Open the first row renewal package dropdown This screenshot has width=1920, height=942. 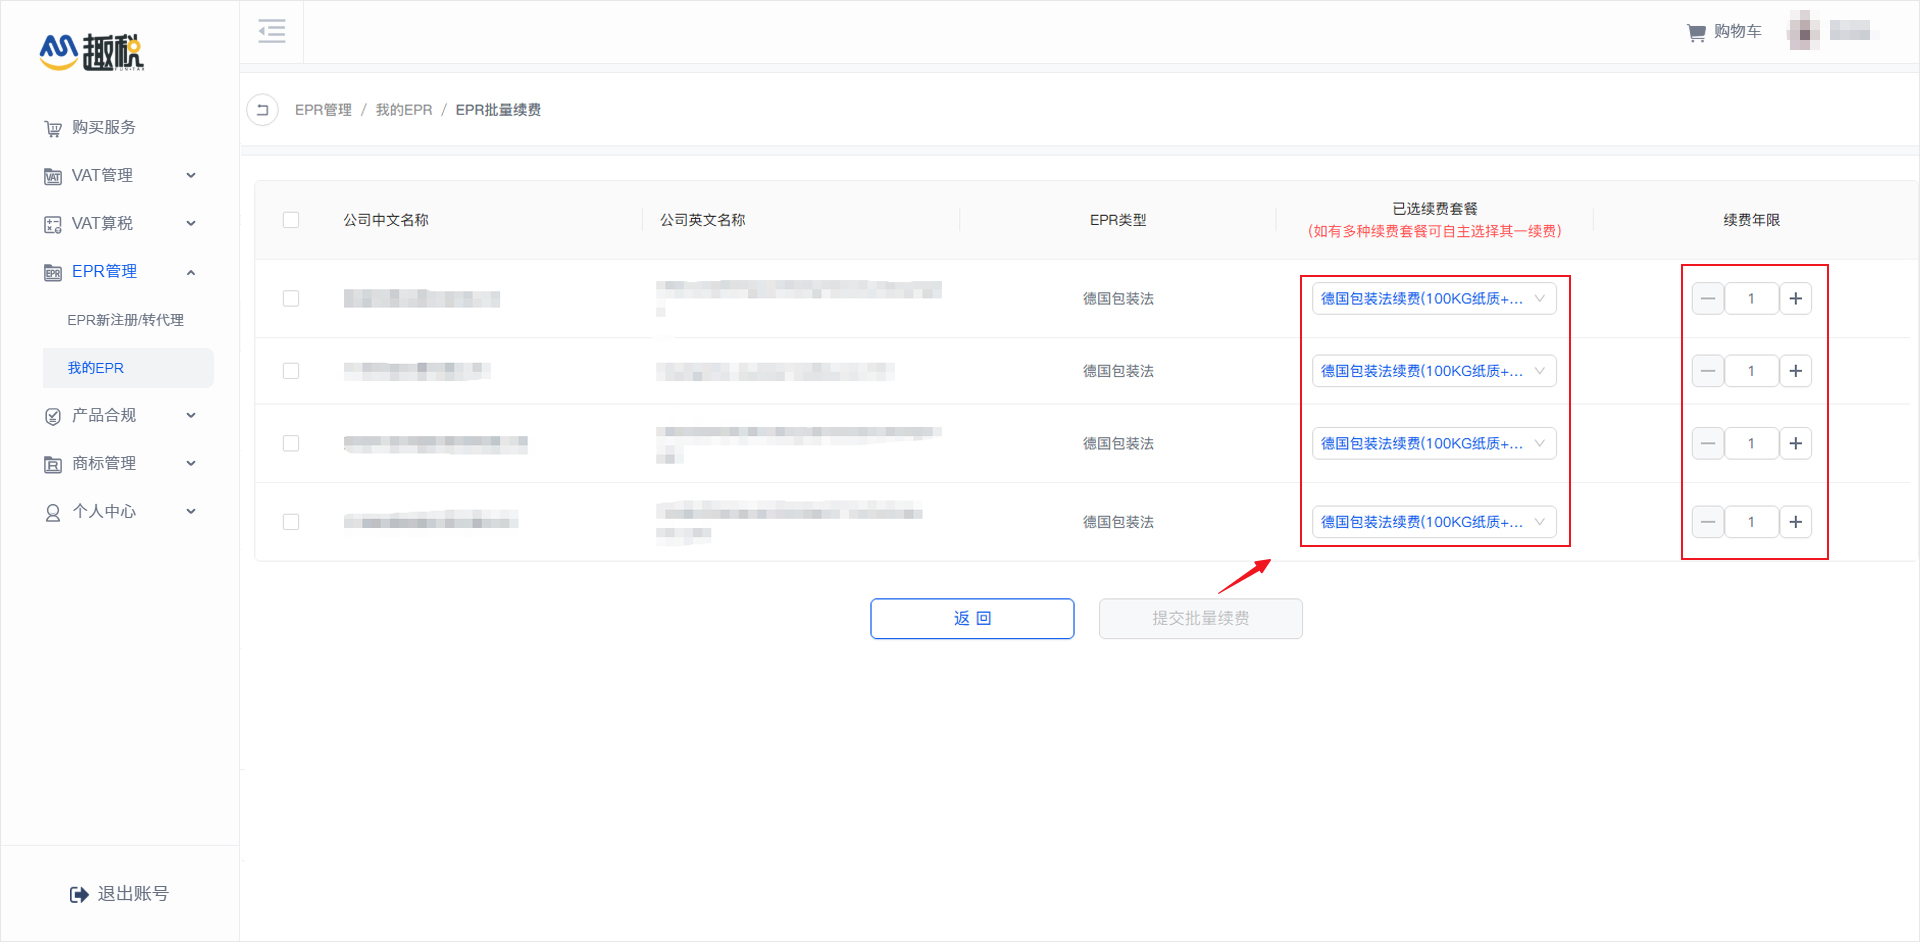[x=1433, y=299]
